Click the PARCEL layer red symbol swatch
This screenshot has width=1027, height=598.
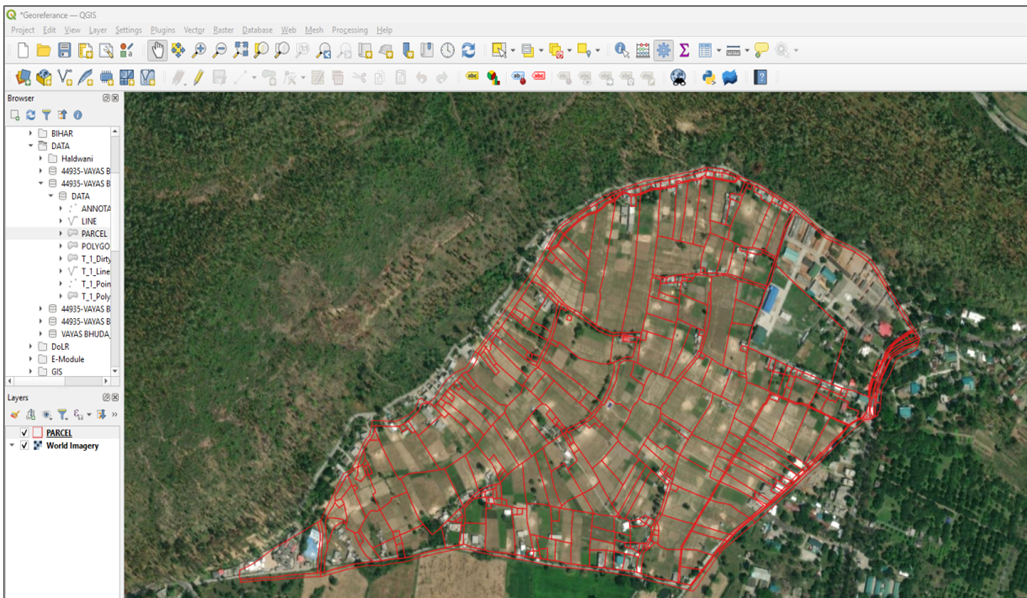tap(37, 433)
